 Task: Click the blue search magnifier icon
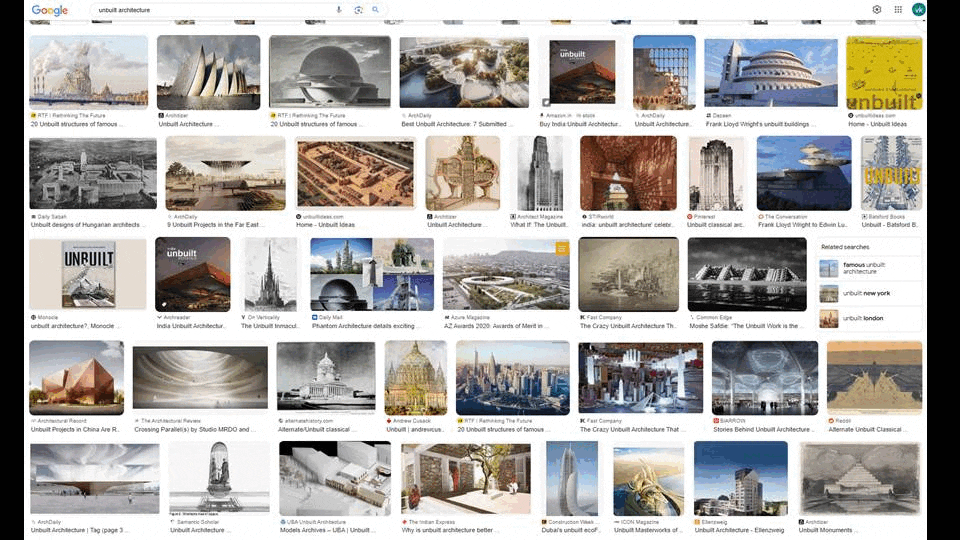click(x=376, y=10)
